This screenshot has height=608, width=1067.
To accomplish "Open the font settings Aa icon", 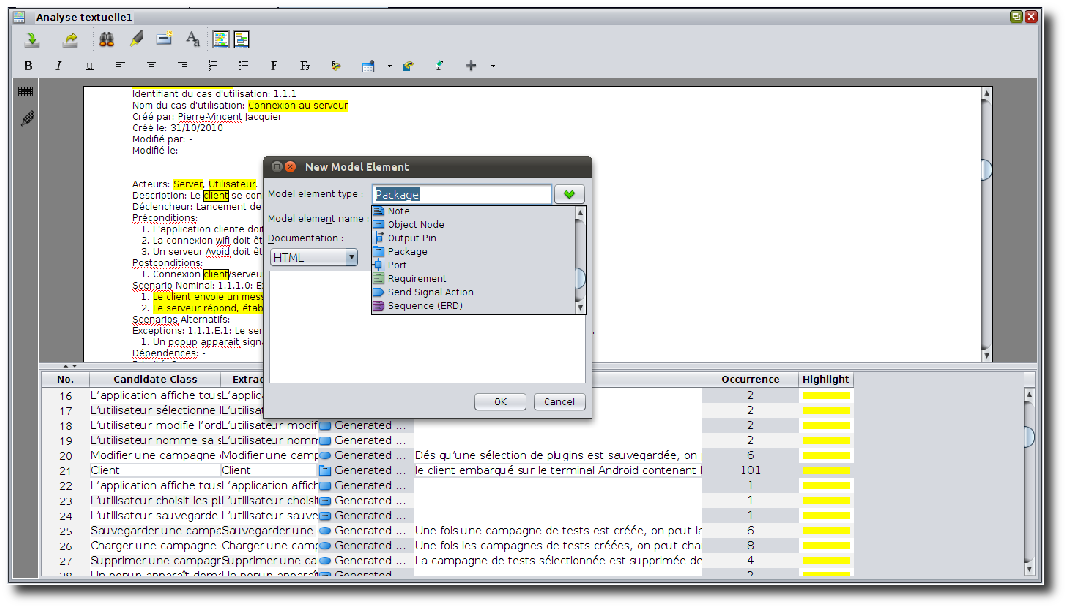I will tap(193, 40).
